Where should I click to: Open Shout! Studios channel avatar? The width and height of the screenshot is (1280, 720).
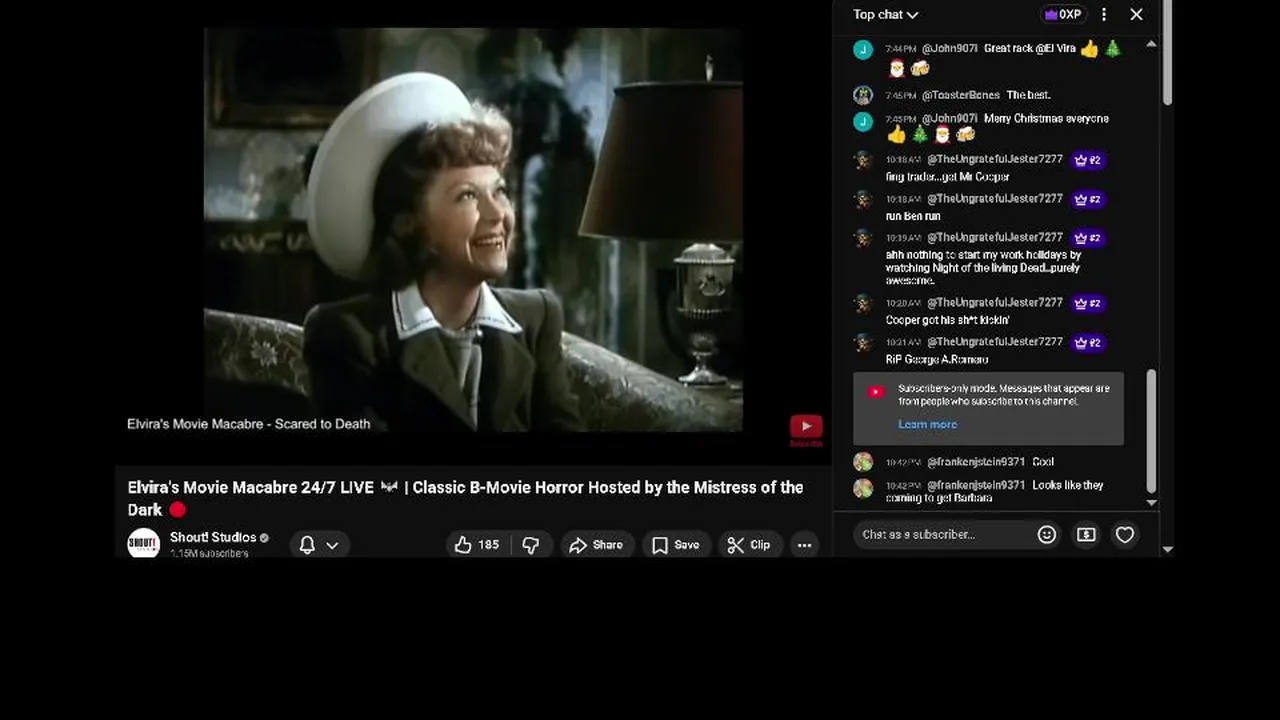coord(143,543)
